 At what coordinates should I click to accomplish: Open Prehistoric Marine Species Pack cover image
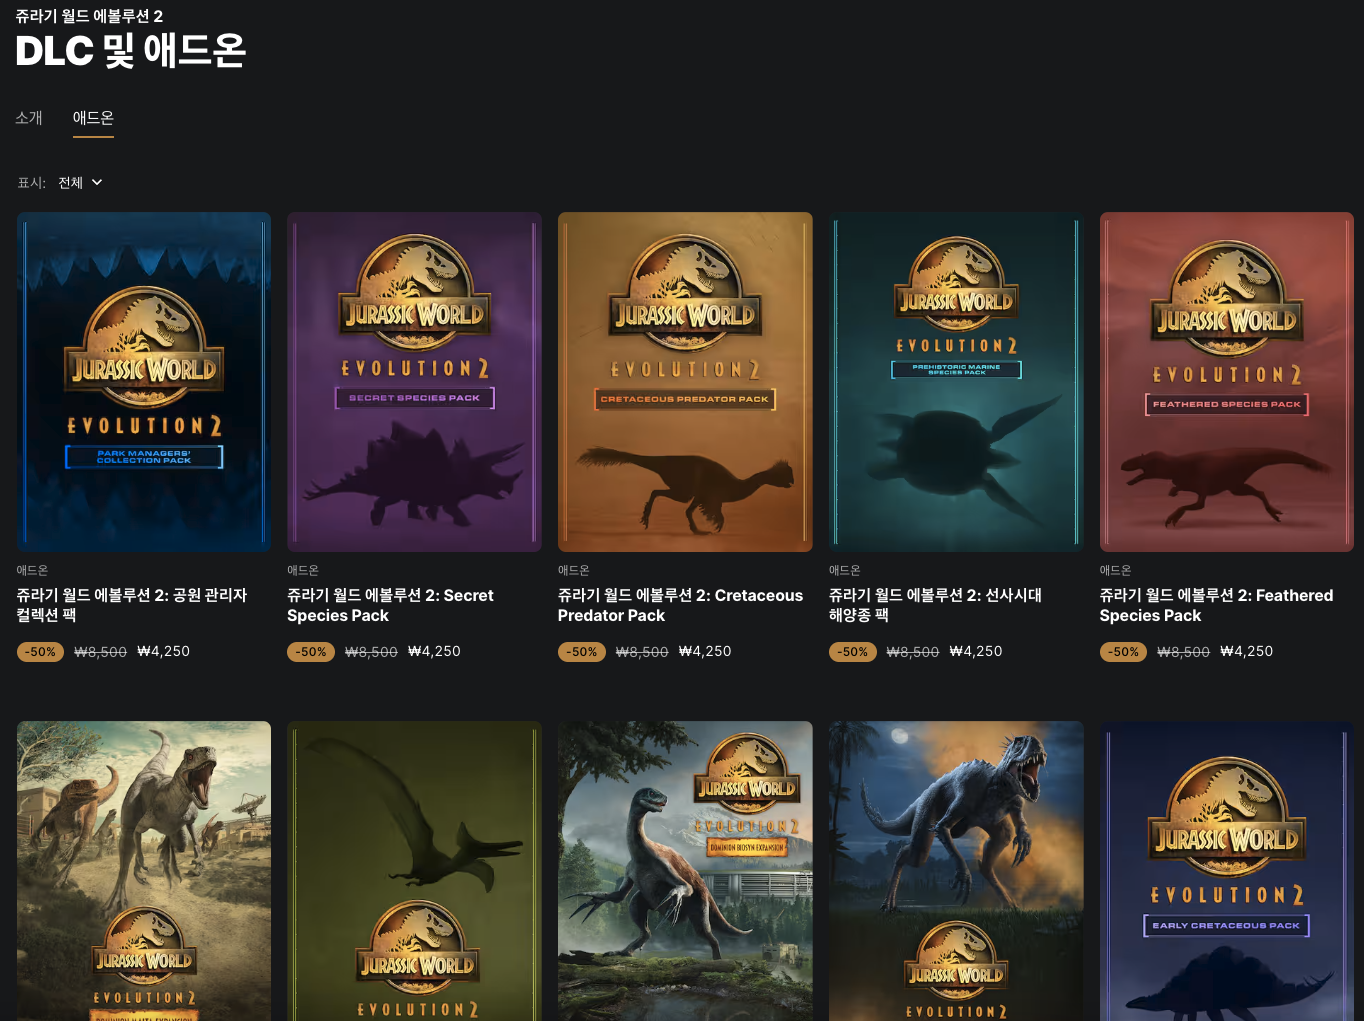(956, 382)
